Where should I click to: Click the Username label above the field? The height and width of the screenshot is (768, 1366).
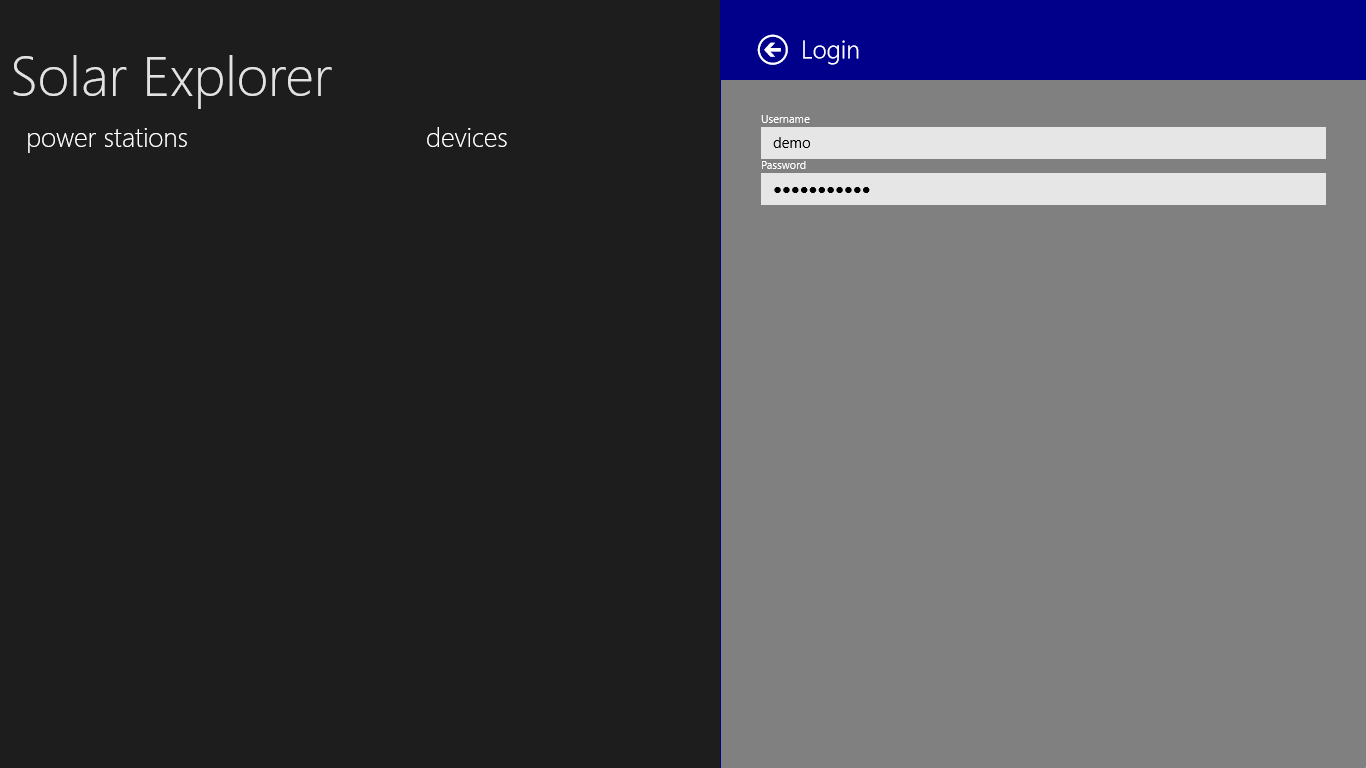coord(785,119)
